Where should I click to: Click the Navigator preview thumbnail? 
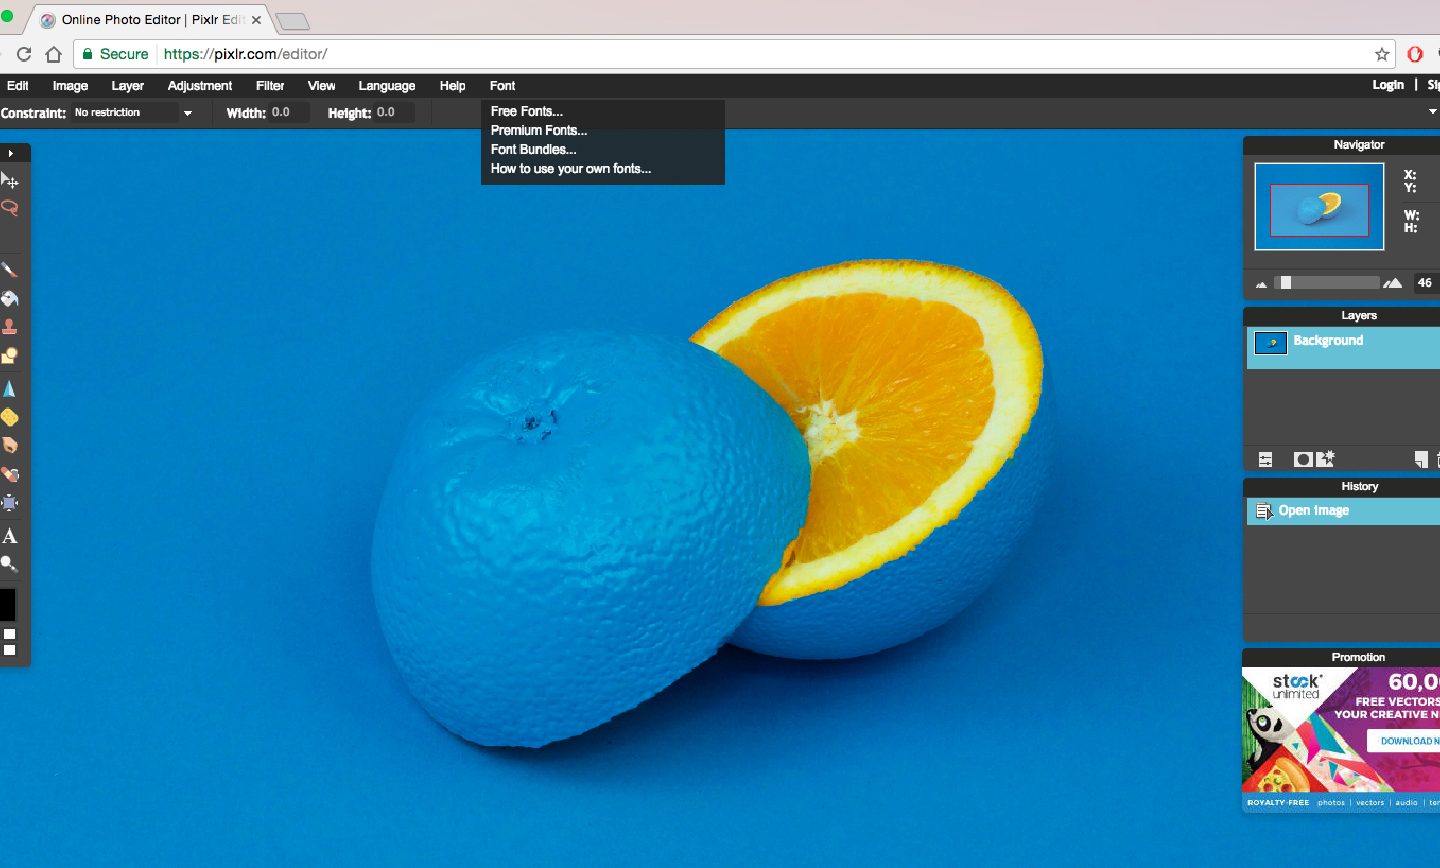1320,206
